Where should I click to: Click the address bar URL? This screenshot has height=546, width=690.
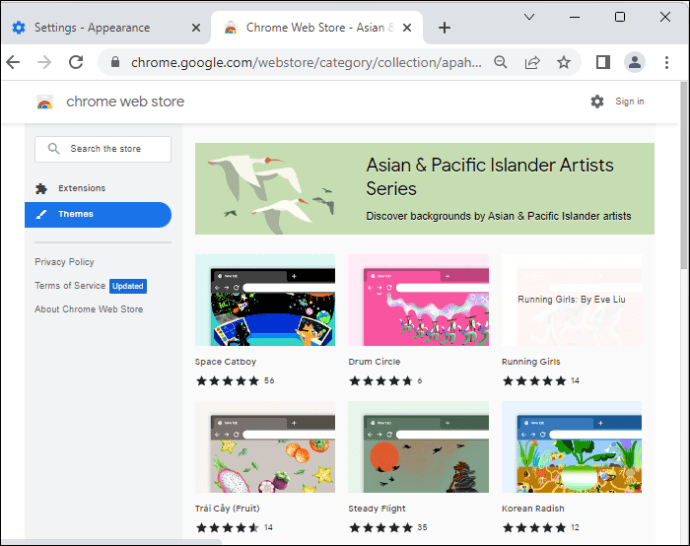click(x=306, y=62)
